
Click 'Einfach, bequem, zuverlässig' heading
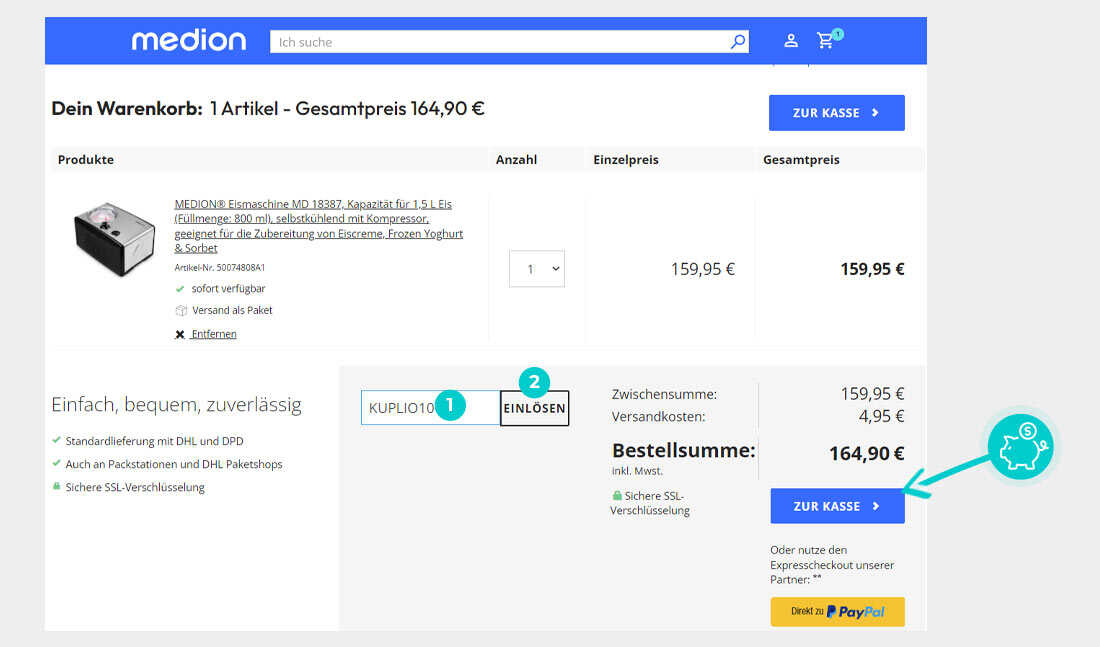click(176, 405)
